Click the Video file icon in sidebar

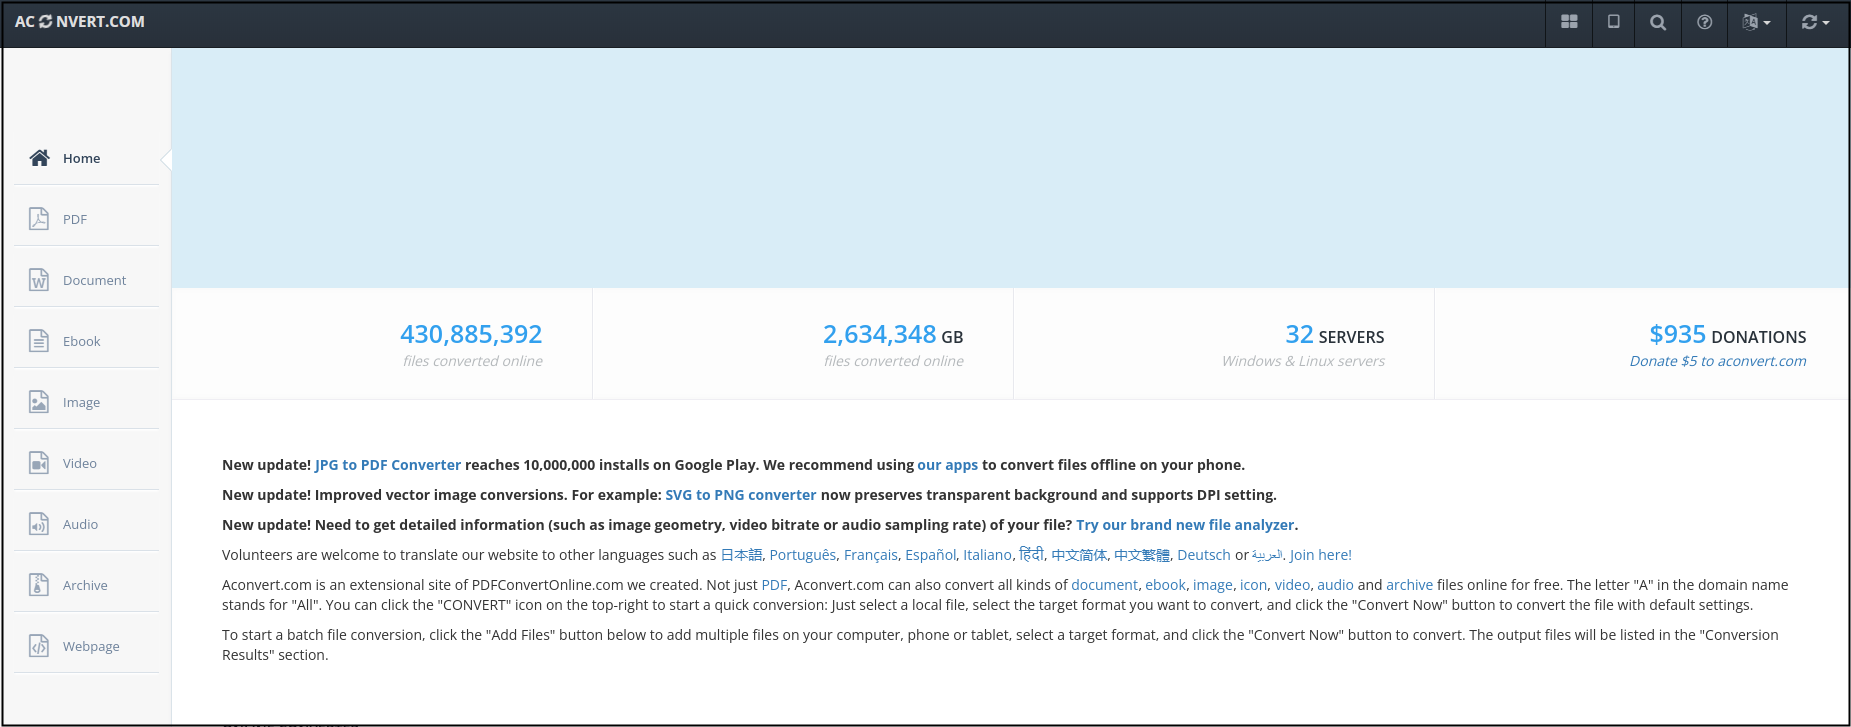click(39, 463)
